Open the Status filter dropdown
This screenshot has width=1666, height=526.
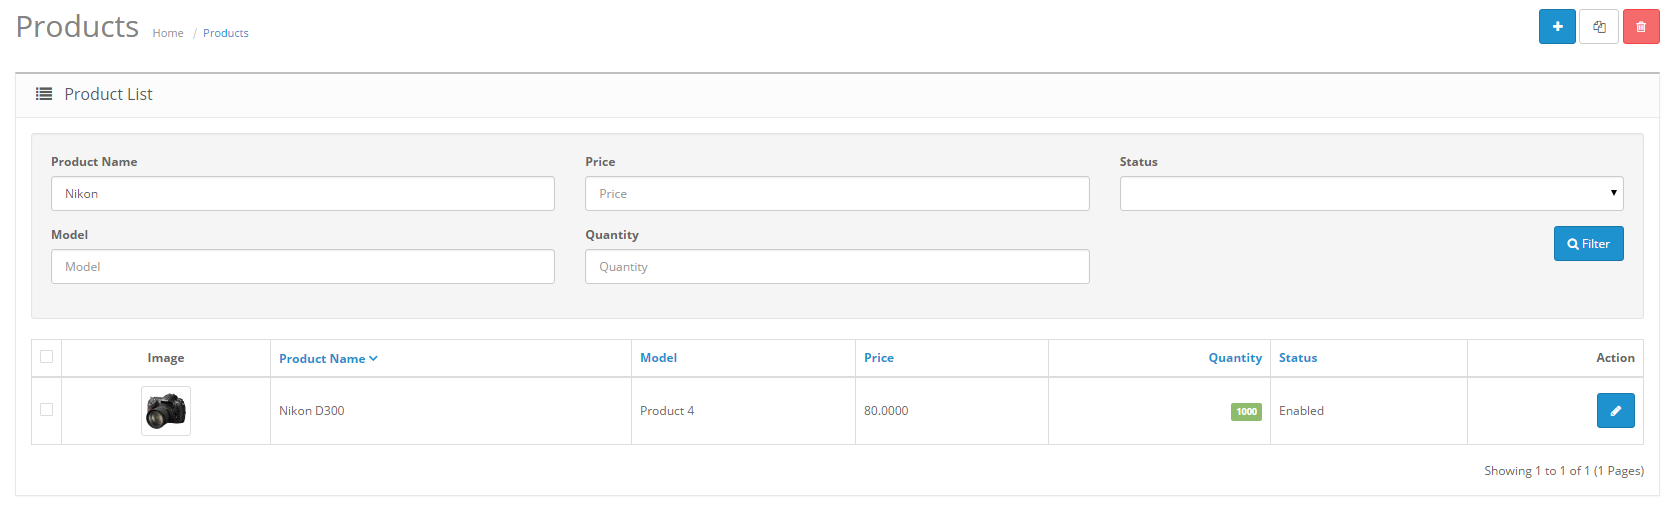(1370, 194)
